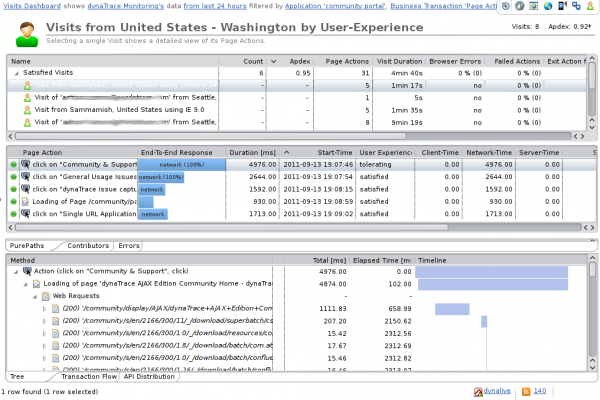Screen dimensions: 600x400
Task: Open the dynaTrace Monitoring's link
Action: [x=126, y=6]
